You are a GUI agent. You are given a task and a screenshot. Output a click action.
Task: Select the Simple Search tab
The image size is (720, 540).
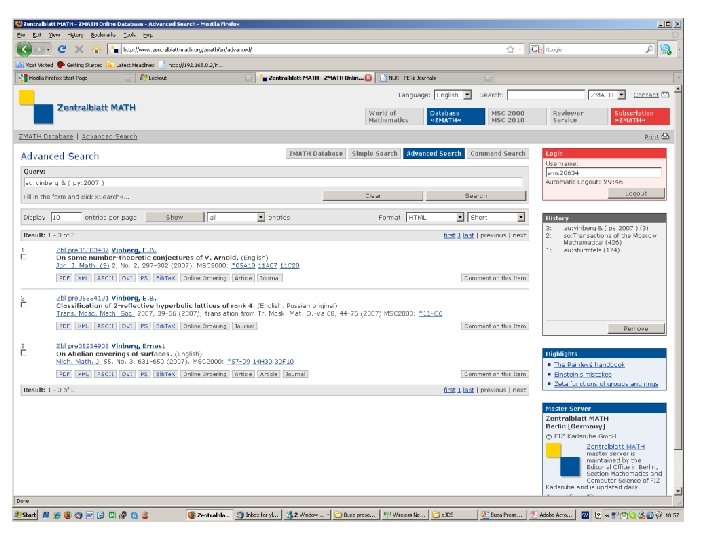coord(374,153)
